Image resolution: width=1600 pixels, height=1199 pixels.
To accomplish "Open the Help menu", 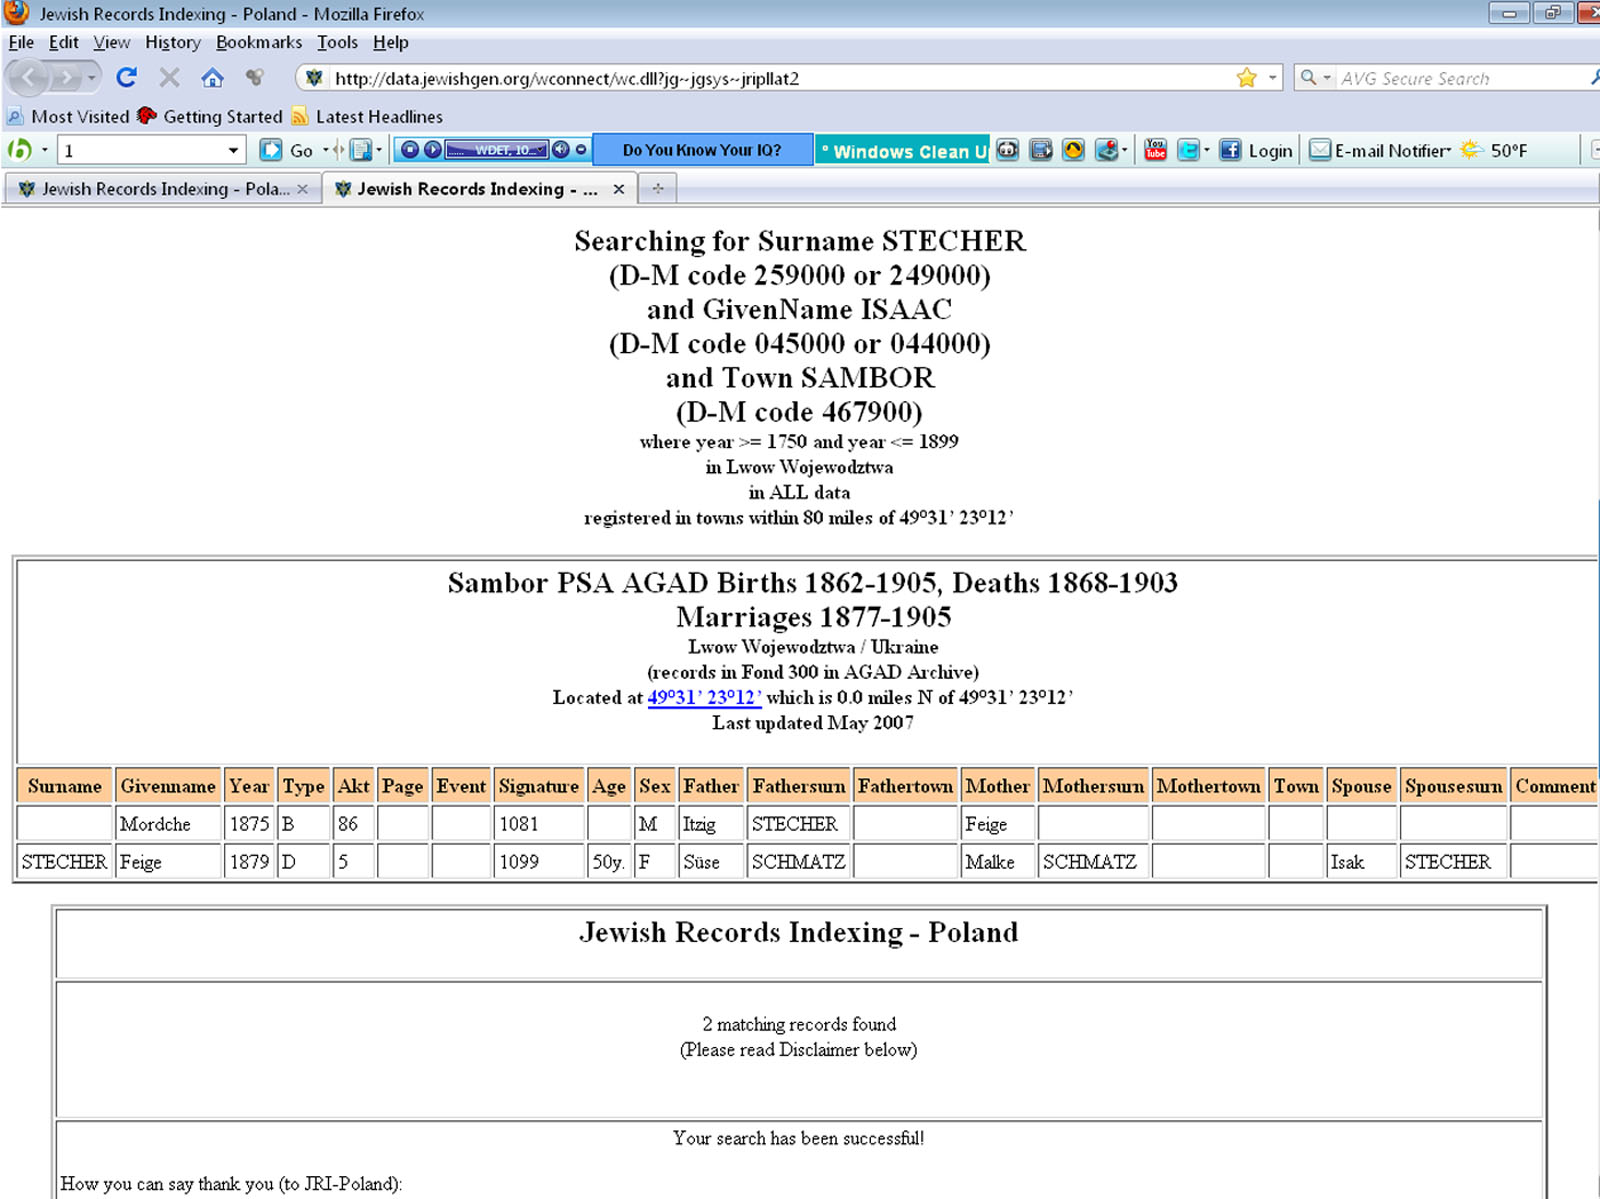I will coord(391,42).
